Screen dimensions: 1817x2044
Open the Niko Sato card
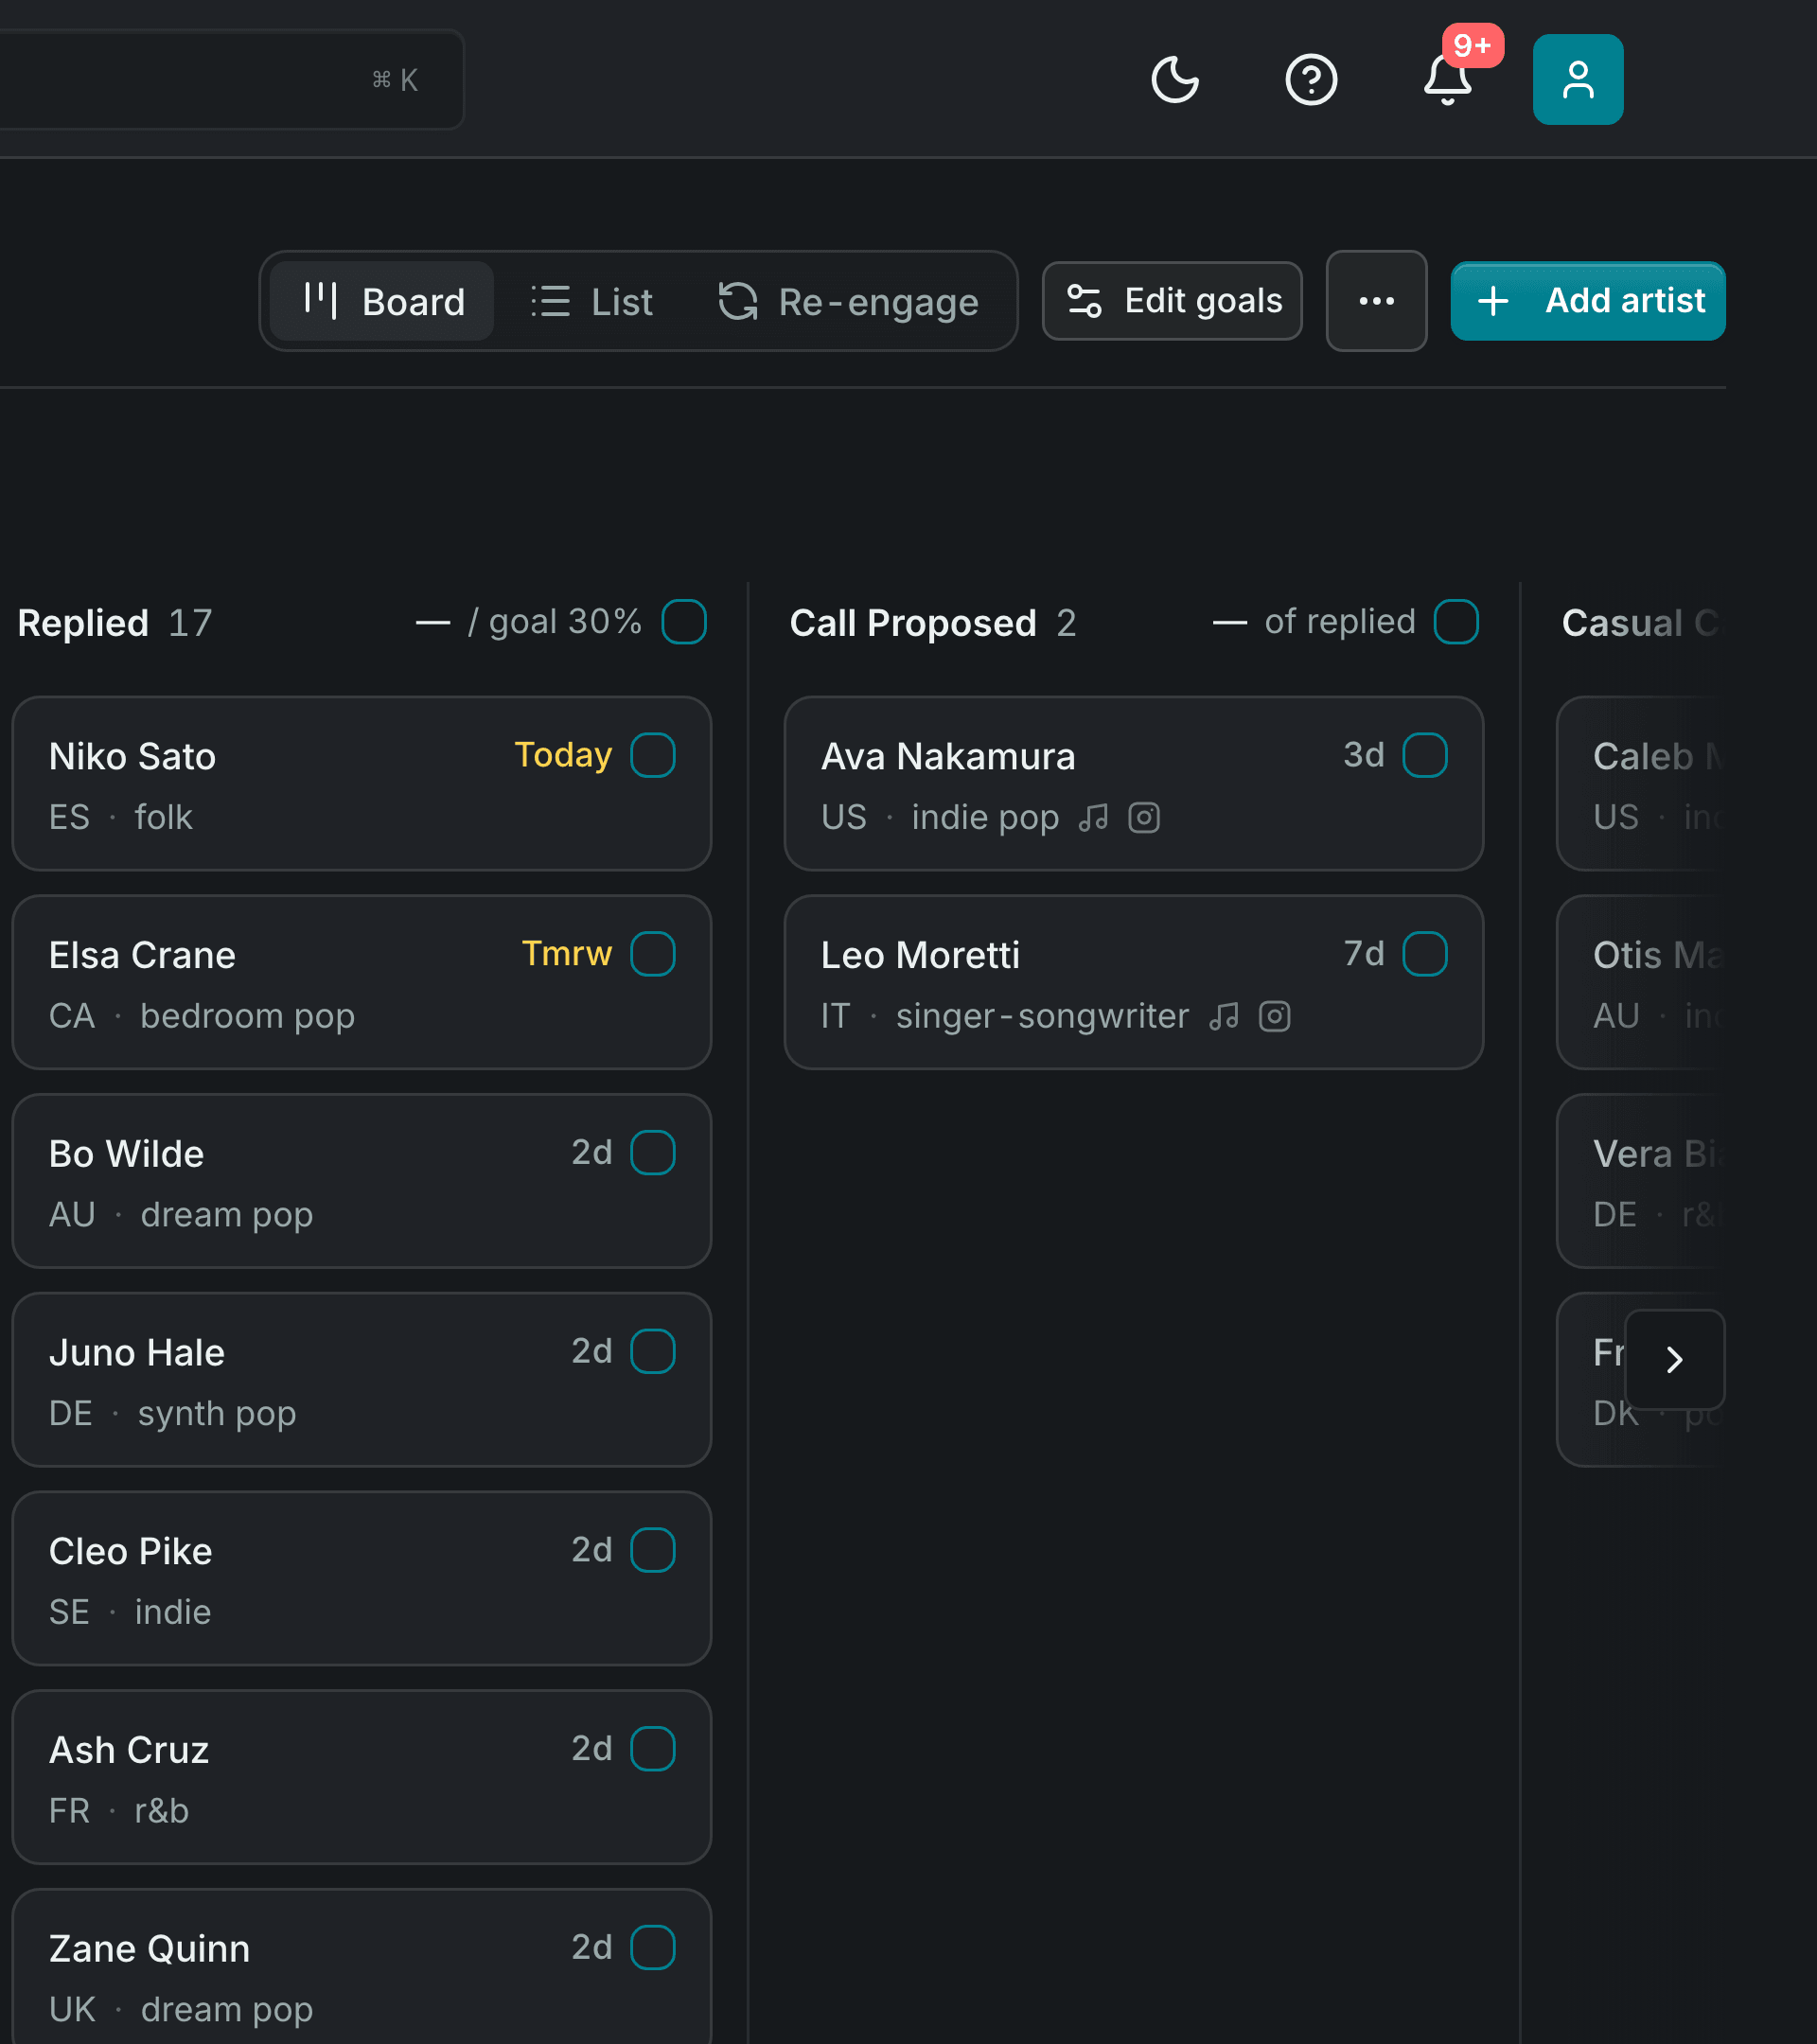pos(362,784)
